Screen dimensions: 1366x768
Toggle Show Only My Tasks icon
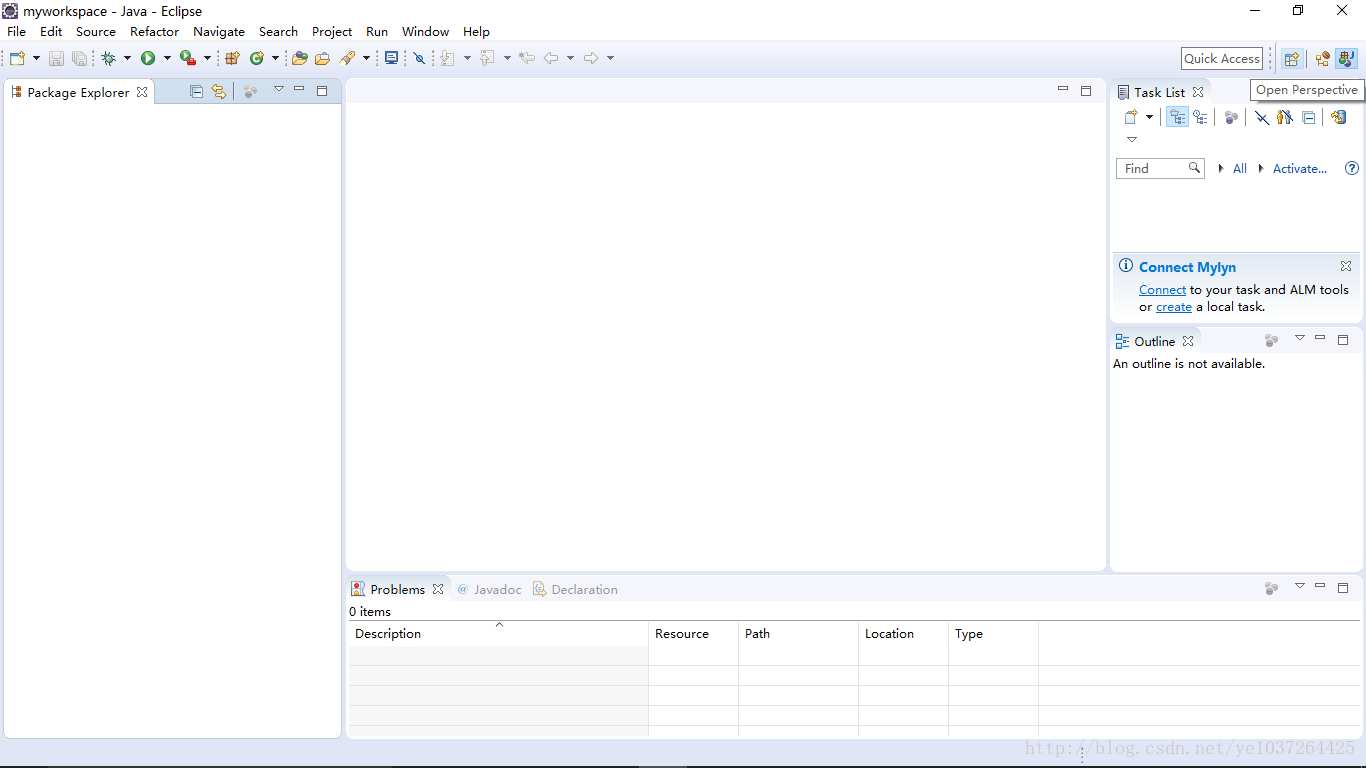click(x=1285, y=117)
